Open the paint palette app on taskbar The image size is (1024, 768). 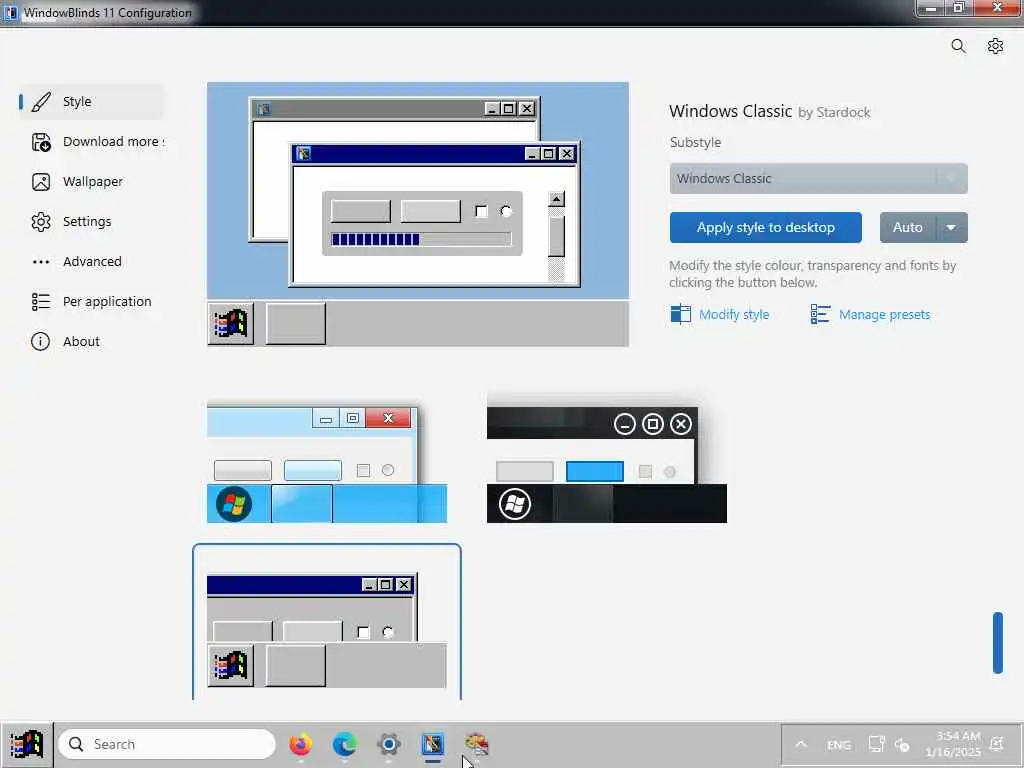click(477, 744)
